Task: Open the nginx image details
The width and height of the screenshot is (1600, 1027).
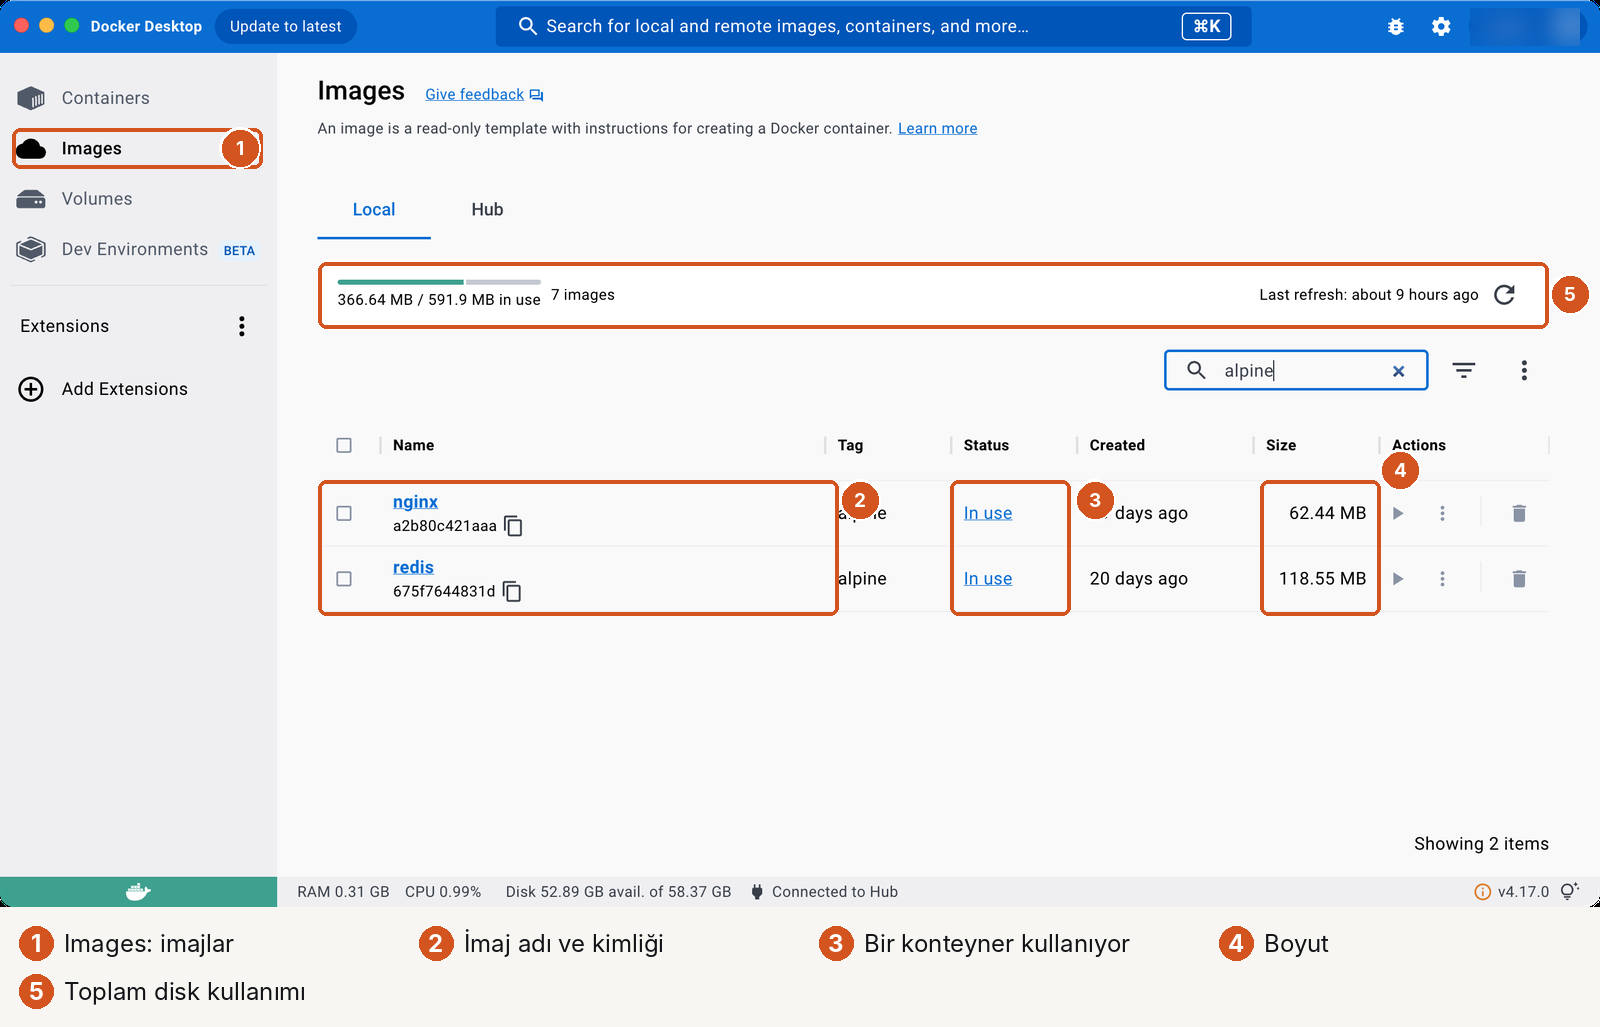Action: tap(415, 502)
